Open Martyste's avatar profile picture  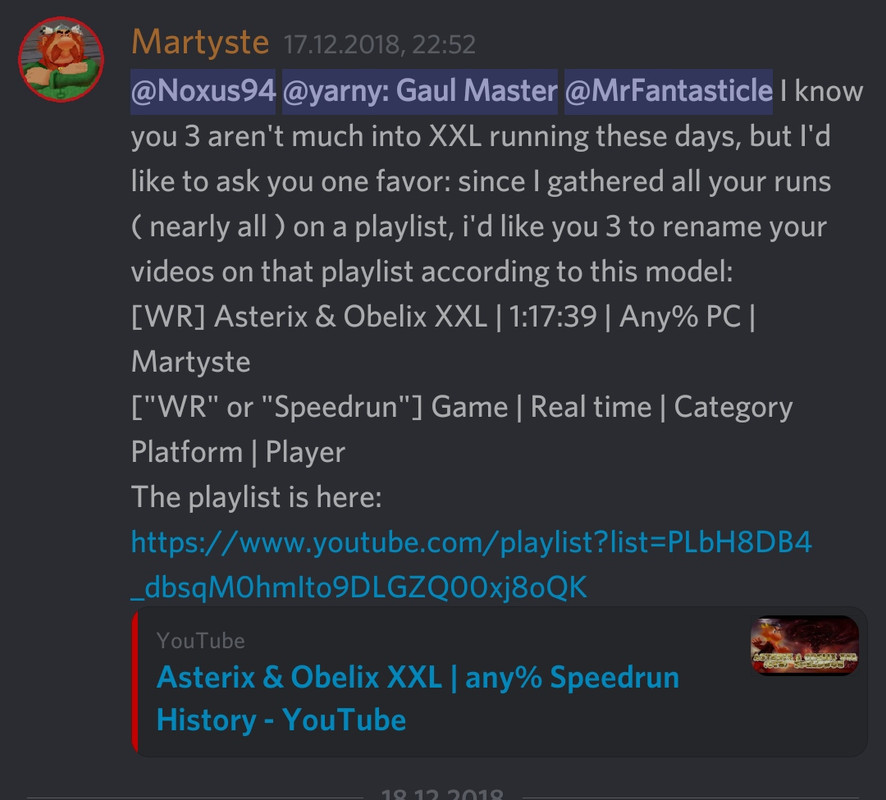click(61, 59)
